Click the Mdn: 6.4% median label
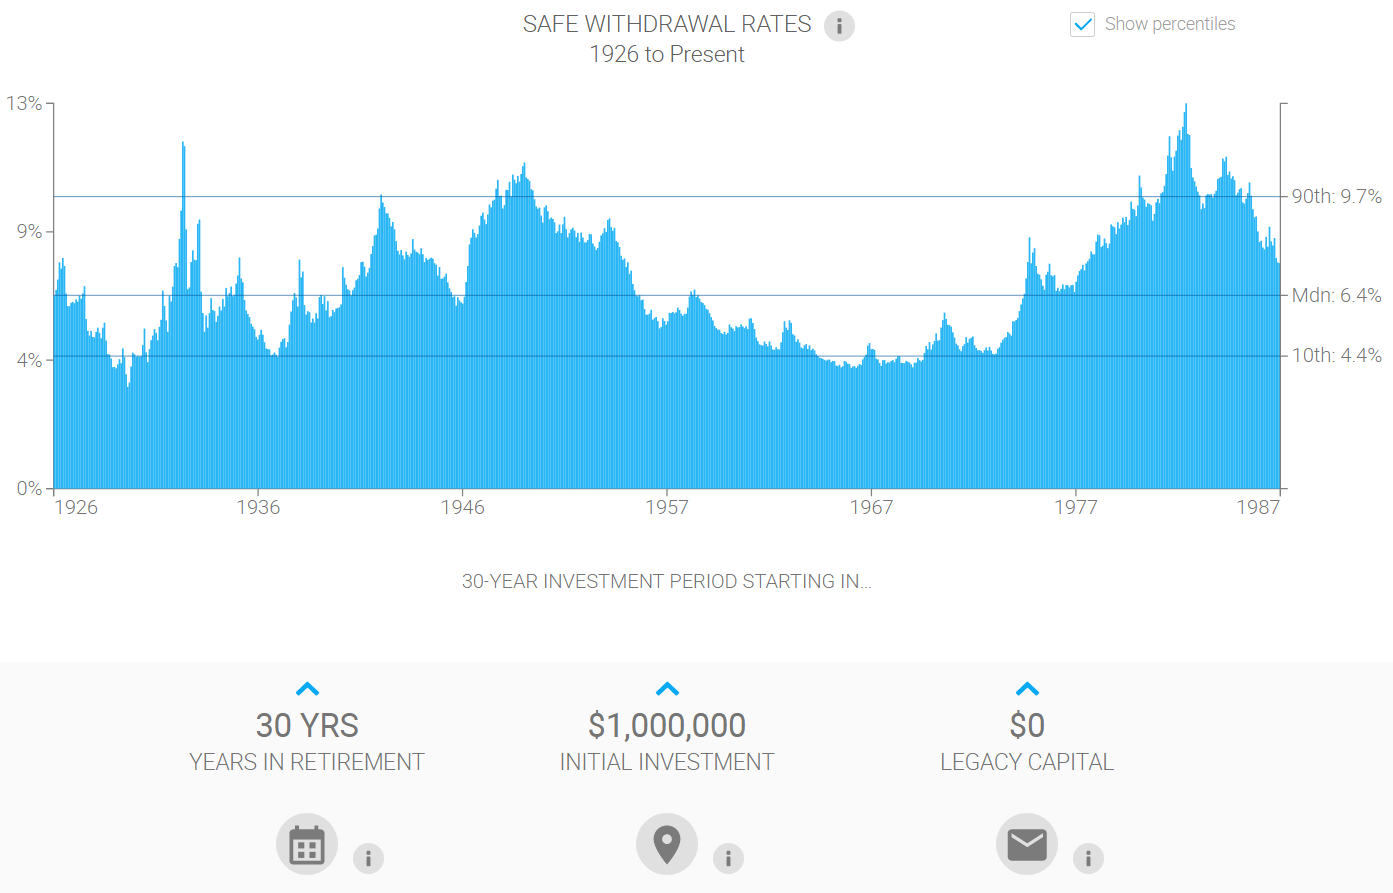Screen dimensions: 1393x893 pyautogui.click(x=1336, y=295)
